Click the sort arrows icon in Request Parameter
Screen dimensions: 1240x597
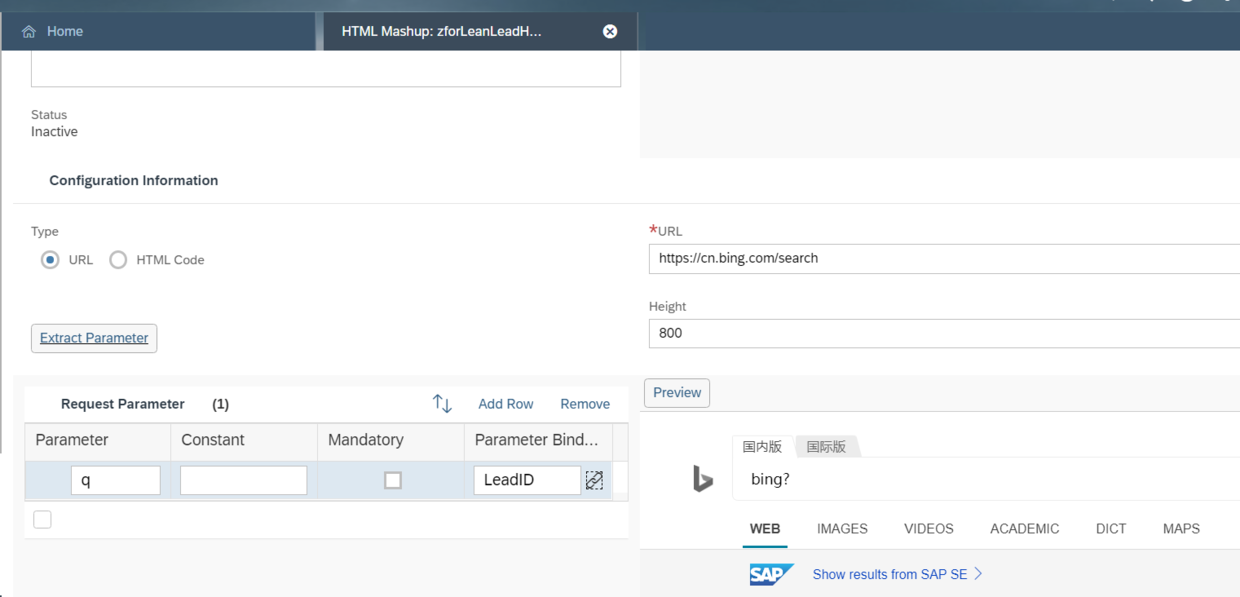(x=442, y=404)
